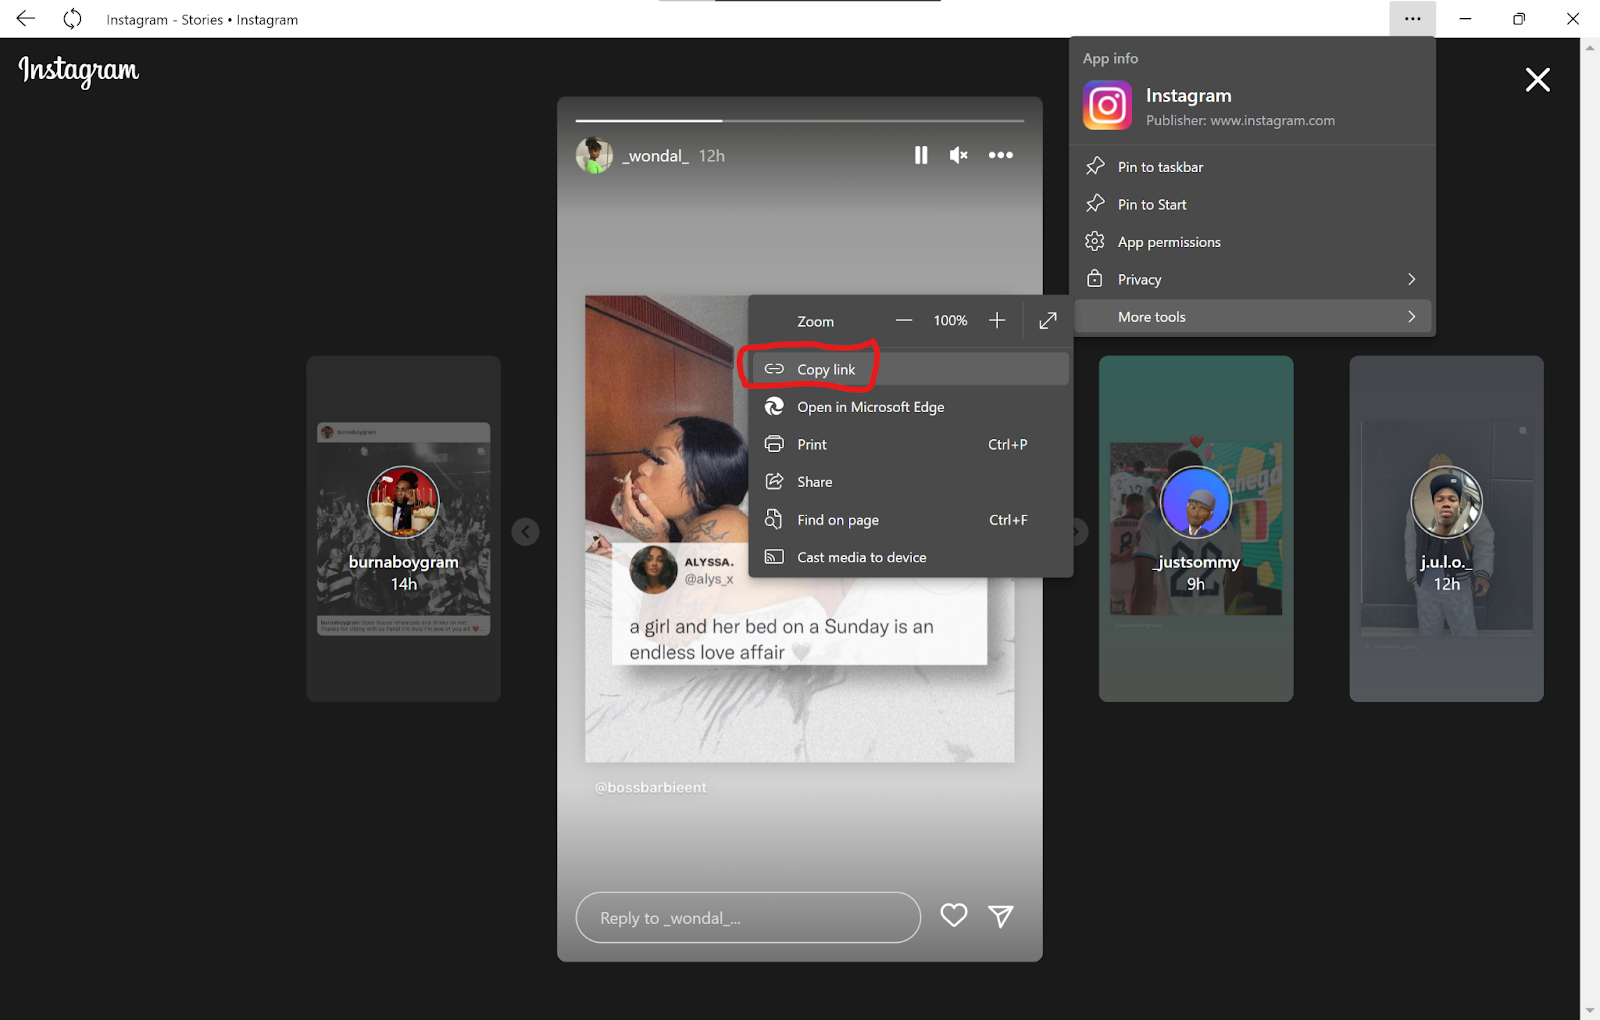
Task: Go to previous story with left arrow
Action: coord(525,531)
